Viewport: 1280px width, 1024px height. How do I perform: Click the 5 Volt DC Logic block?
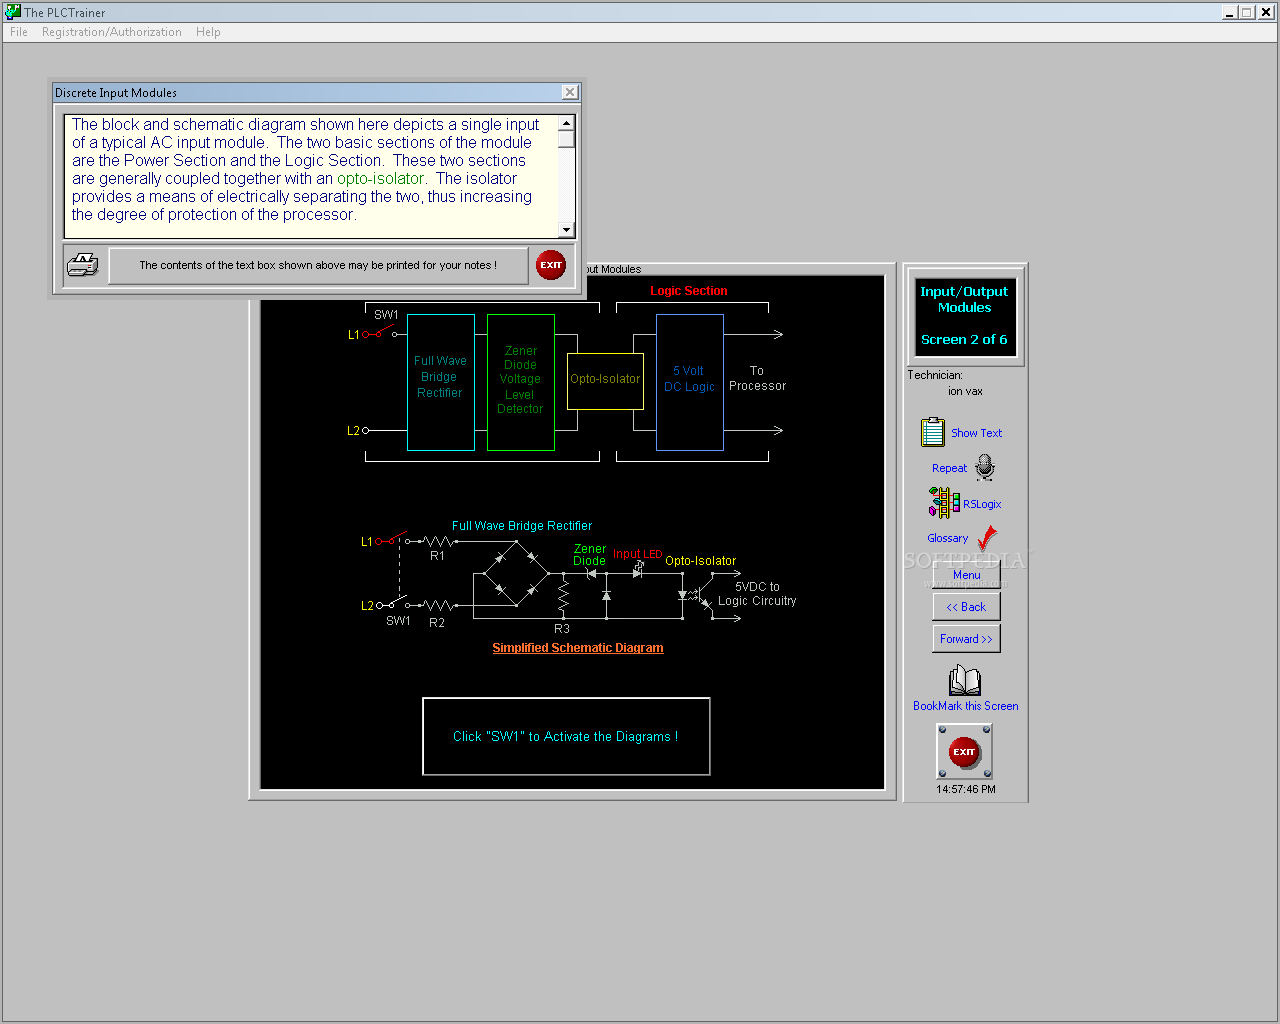690,382
